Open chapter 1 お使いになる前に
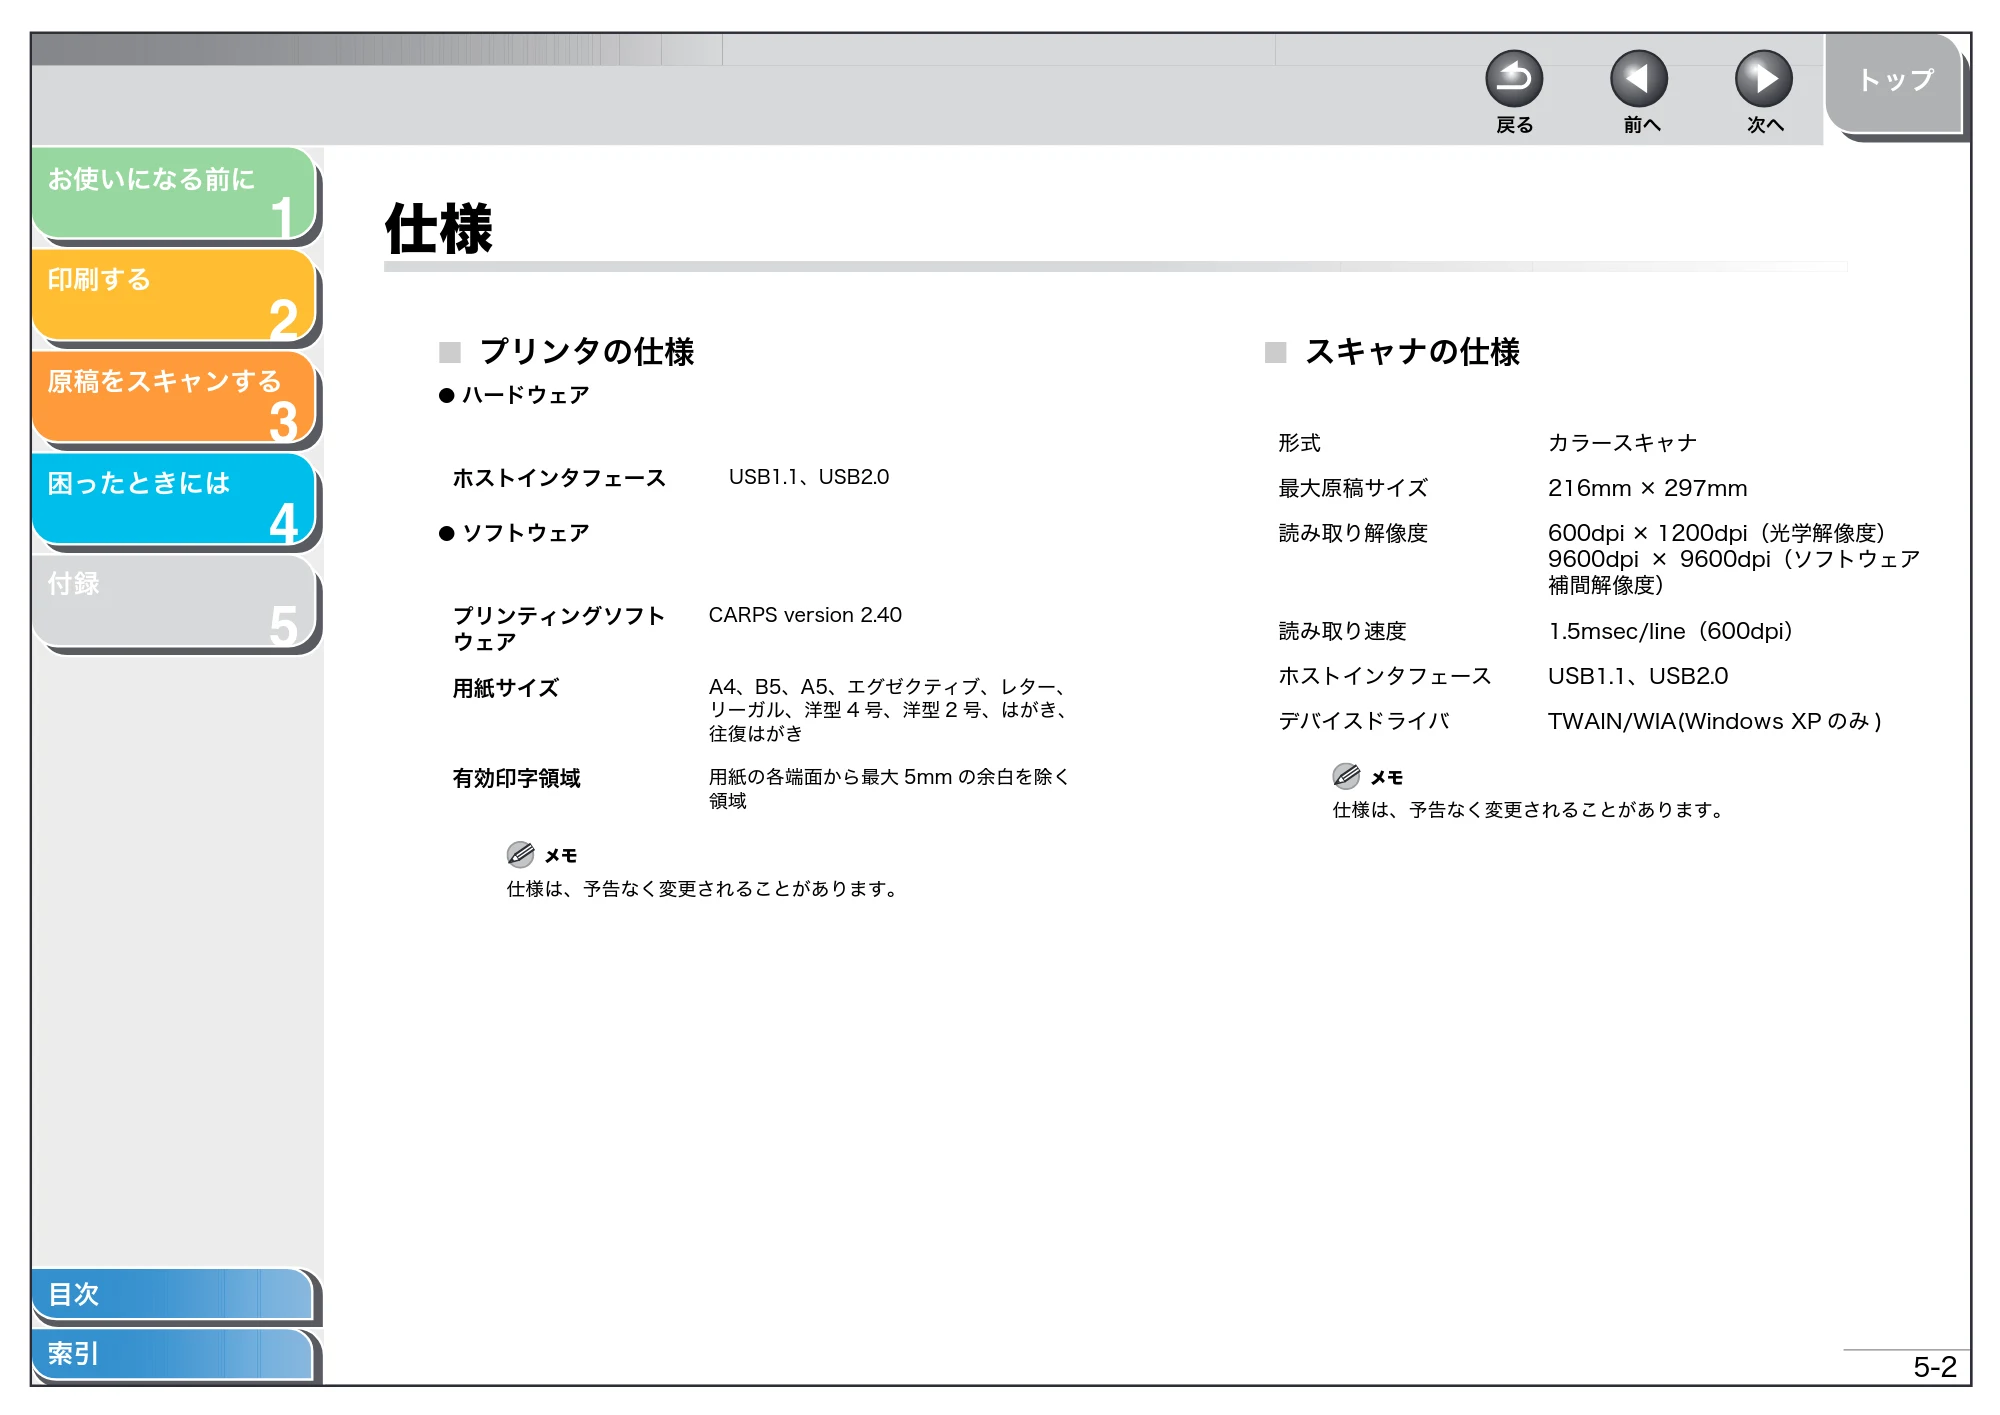Image resolution: width=2000 pixels, height=1415 pixels. click(x=174, y=193)
